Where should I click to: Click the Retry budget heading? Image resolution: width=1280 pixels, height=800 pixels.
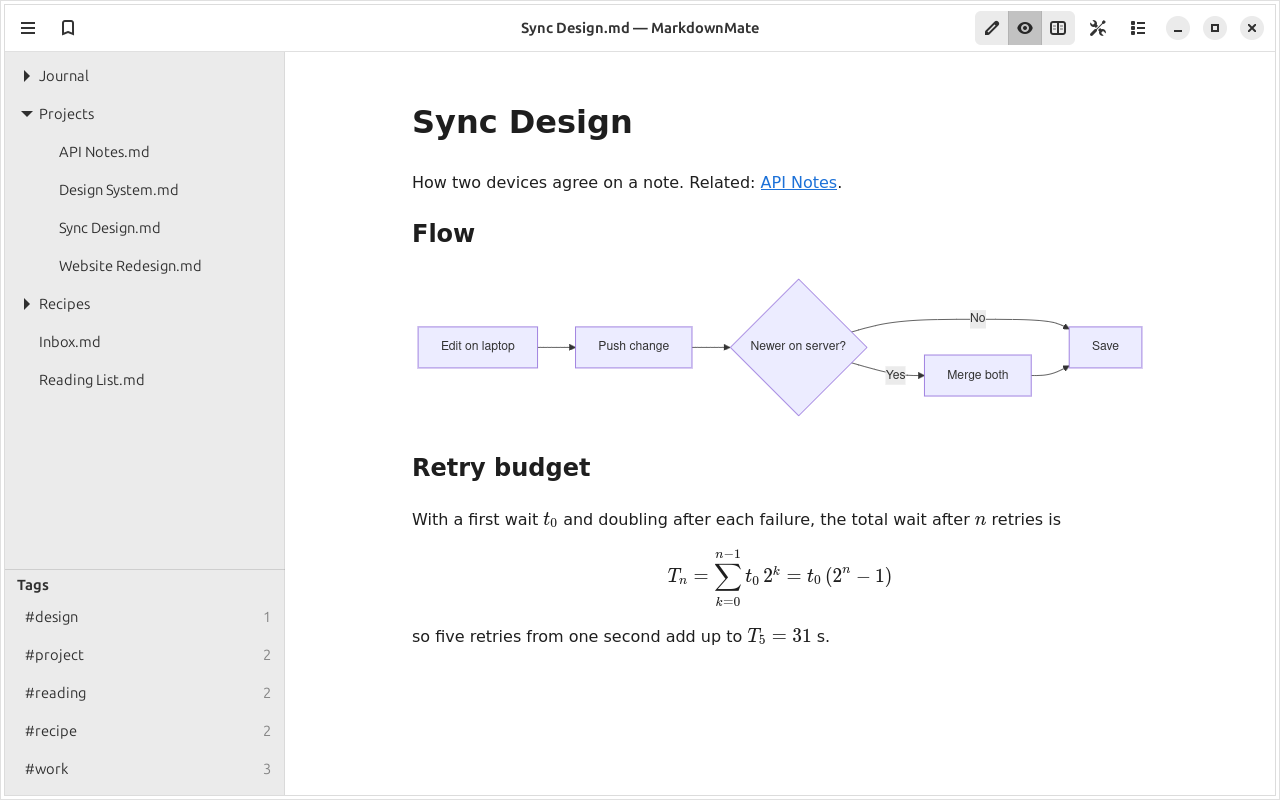(501, 468)
